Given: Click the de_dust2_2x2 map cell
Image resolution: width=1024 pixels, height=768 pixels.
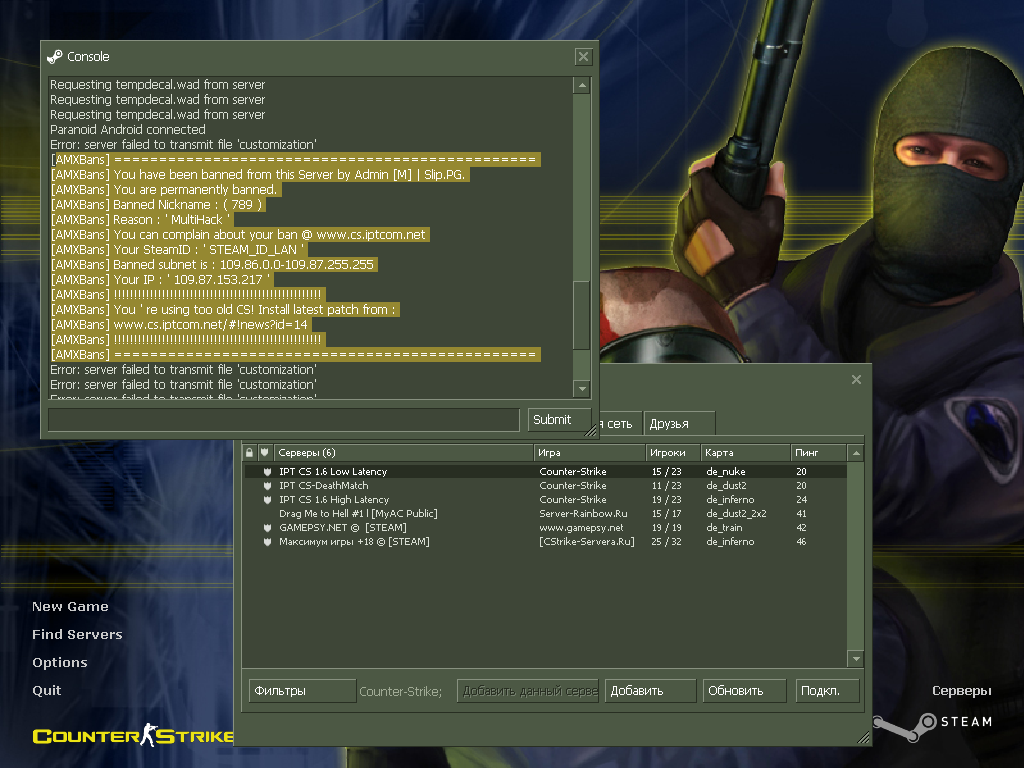Looking at the screenshot, I should pos(736,514).
